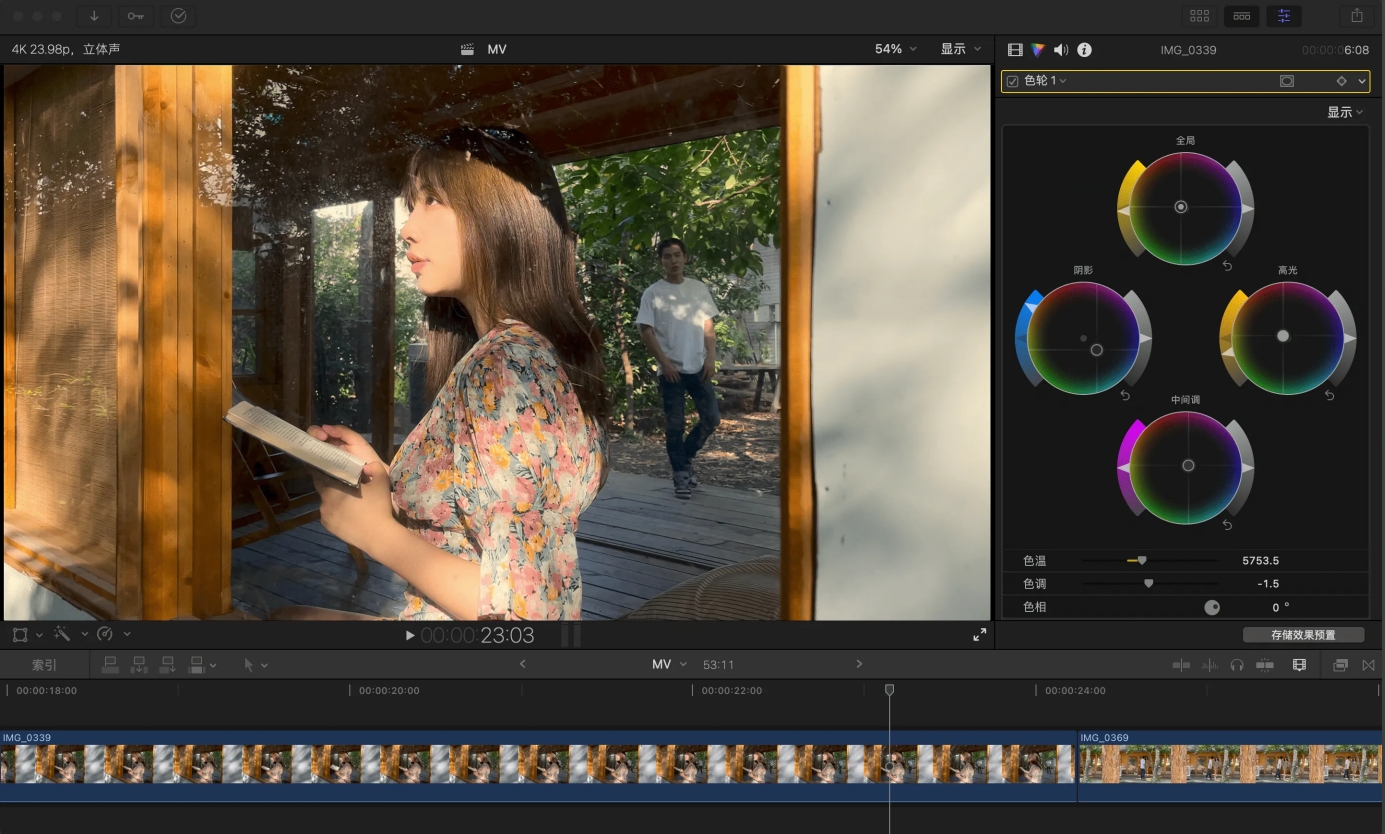Switch to the Video inspector filmstrip tab

tap(1015, 50)
